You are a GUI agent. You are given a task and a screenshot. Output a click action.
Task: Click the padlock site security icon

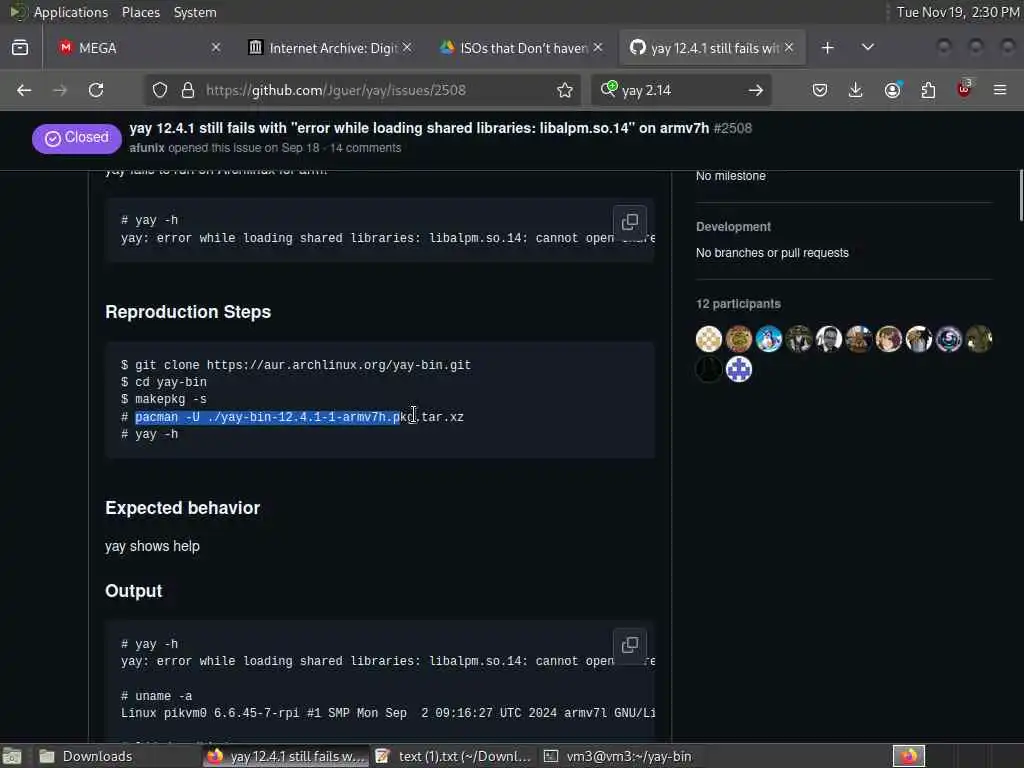(x=188, y=90)
